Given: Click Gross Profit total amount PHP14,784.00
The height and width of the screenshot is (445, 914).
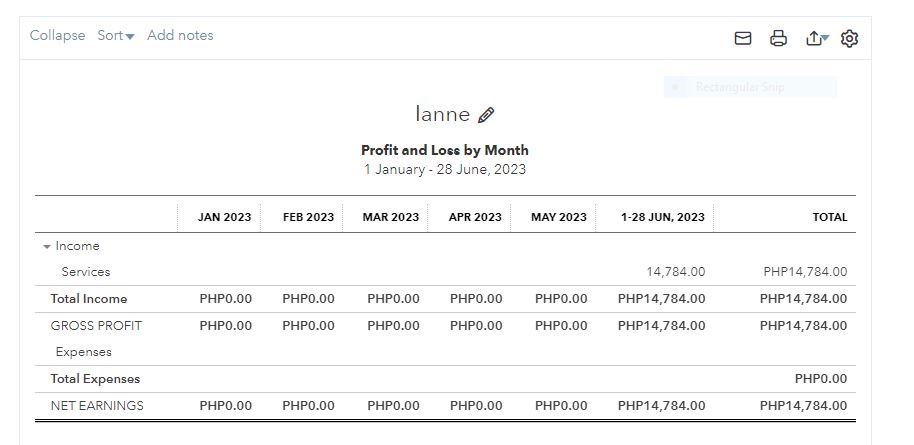Looking at the screenshot, I should click(803, 326).
